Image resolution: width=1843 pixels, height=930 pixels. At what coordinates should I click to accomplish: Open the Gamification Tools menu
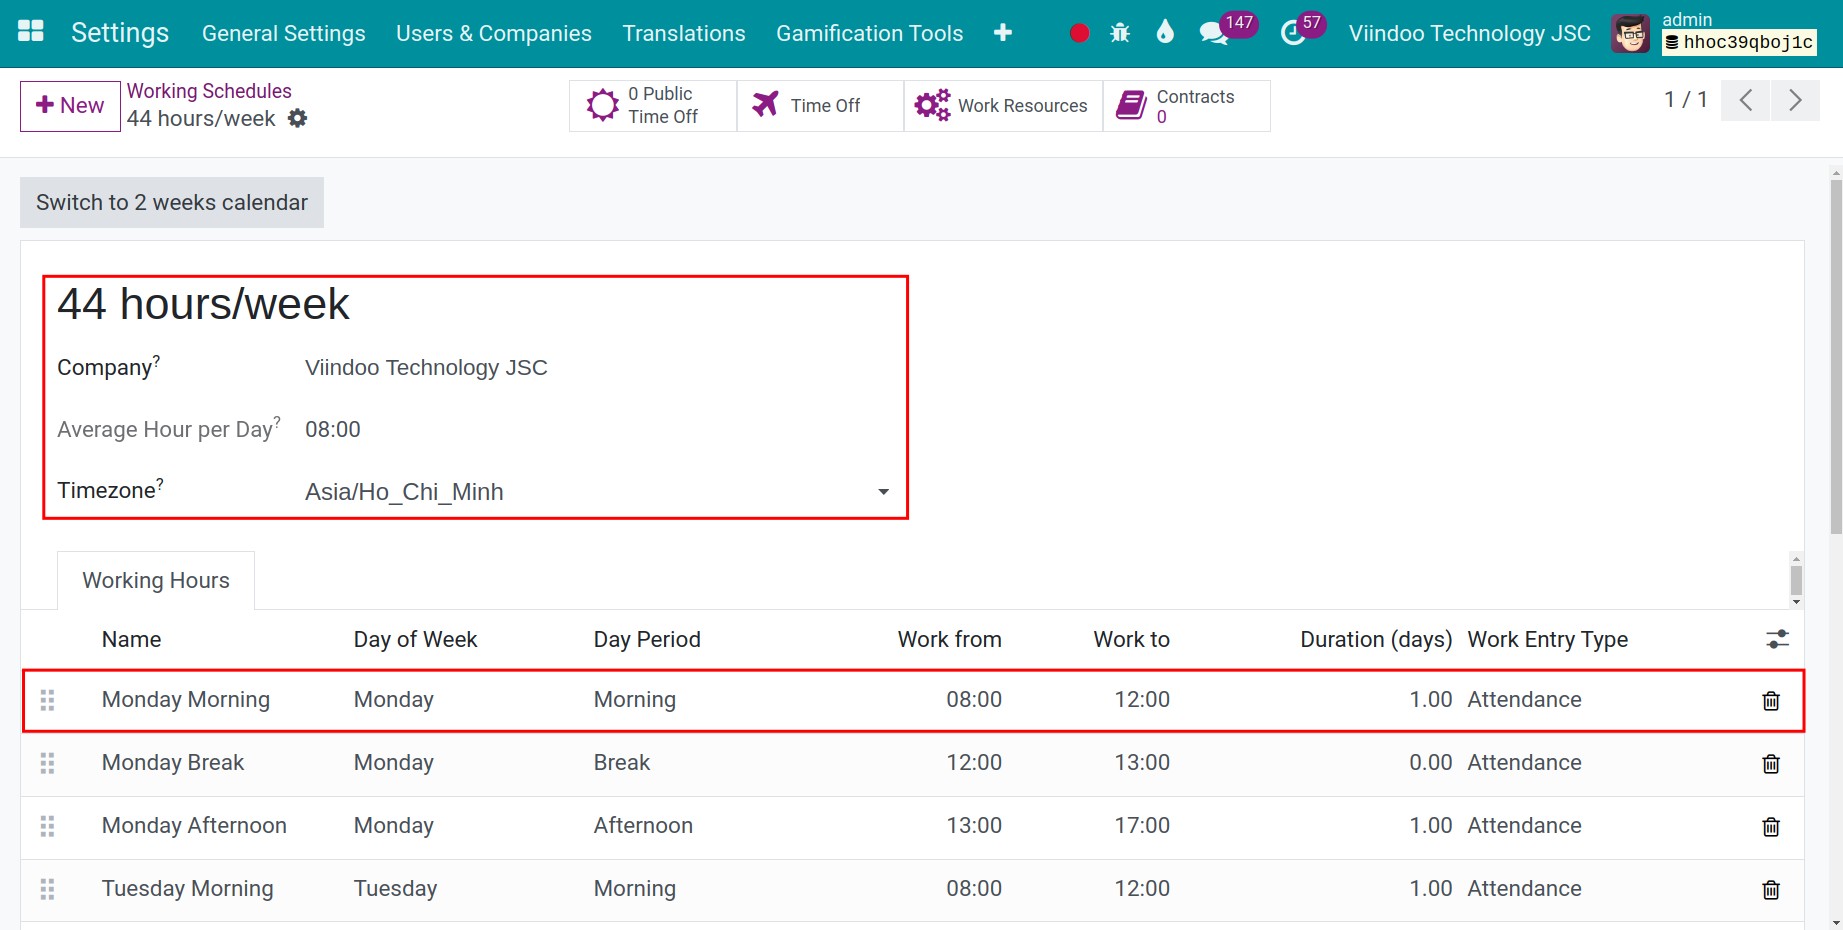(x=870, y=33)
